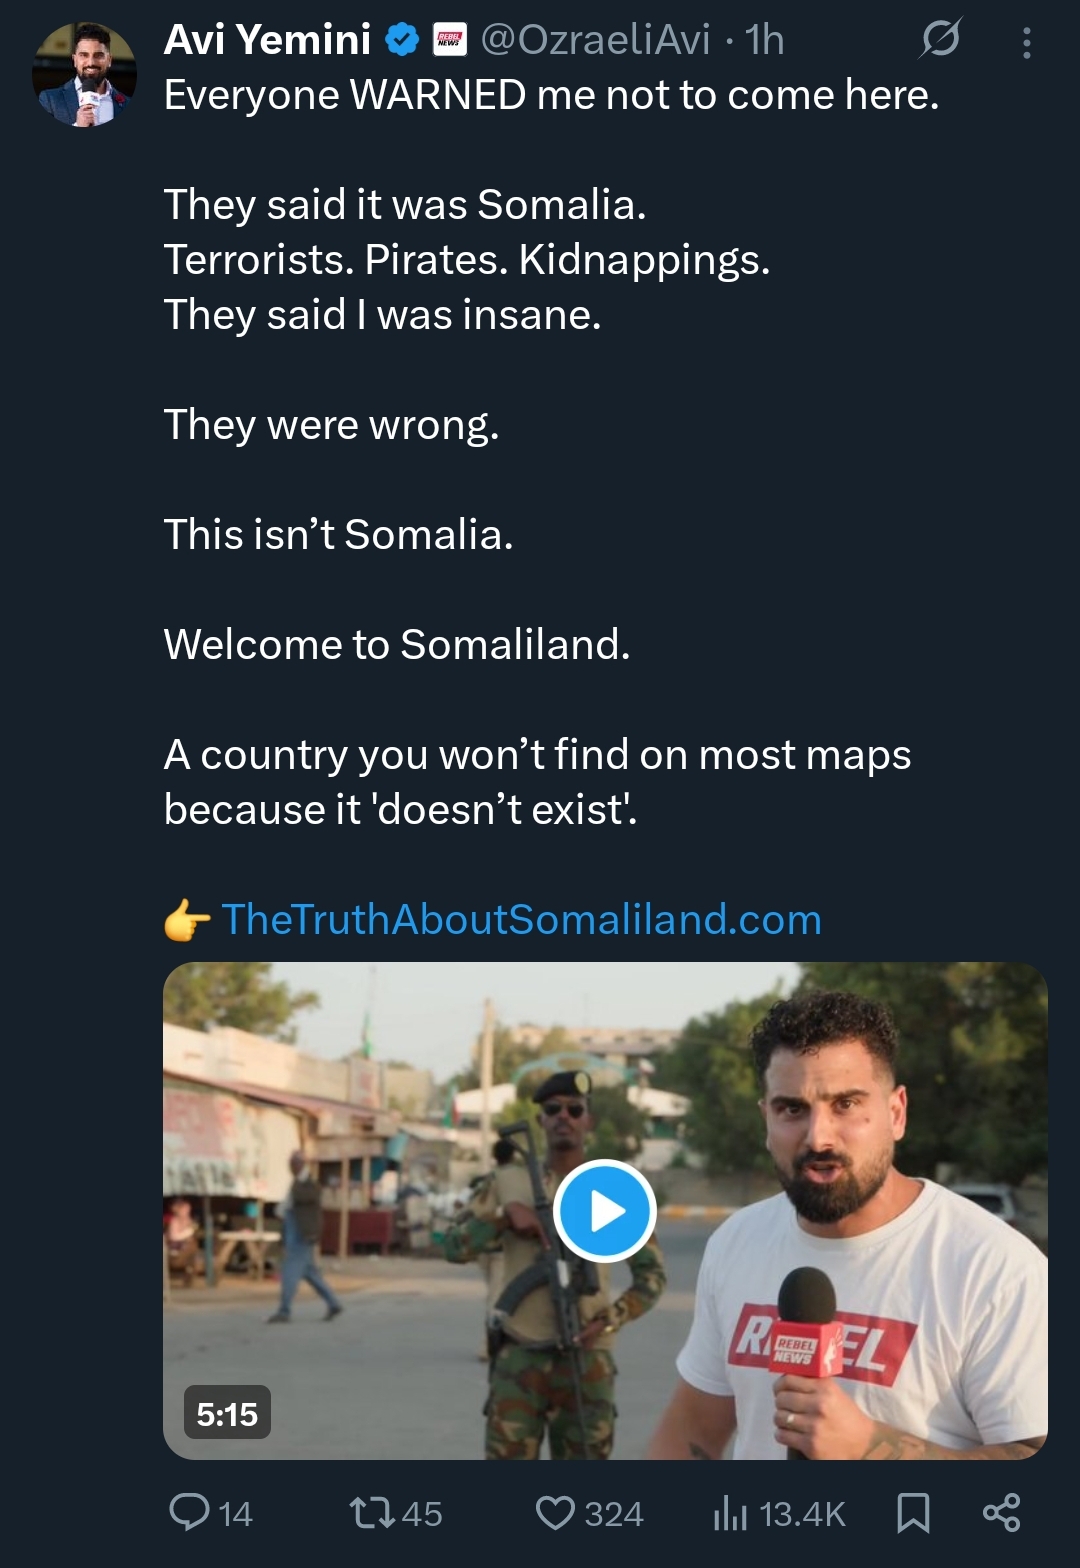Play the video with the play button

605,1211
